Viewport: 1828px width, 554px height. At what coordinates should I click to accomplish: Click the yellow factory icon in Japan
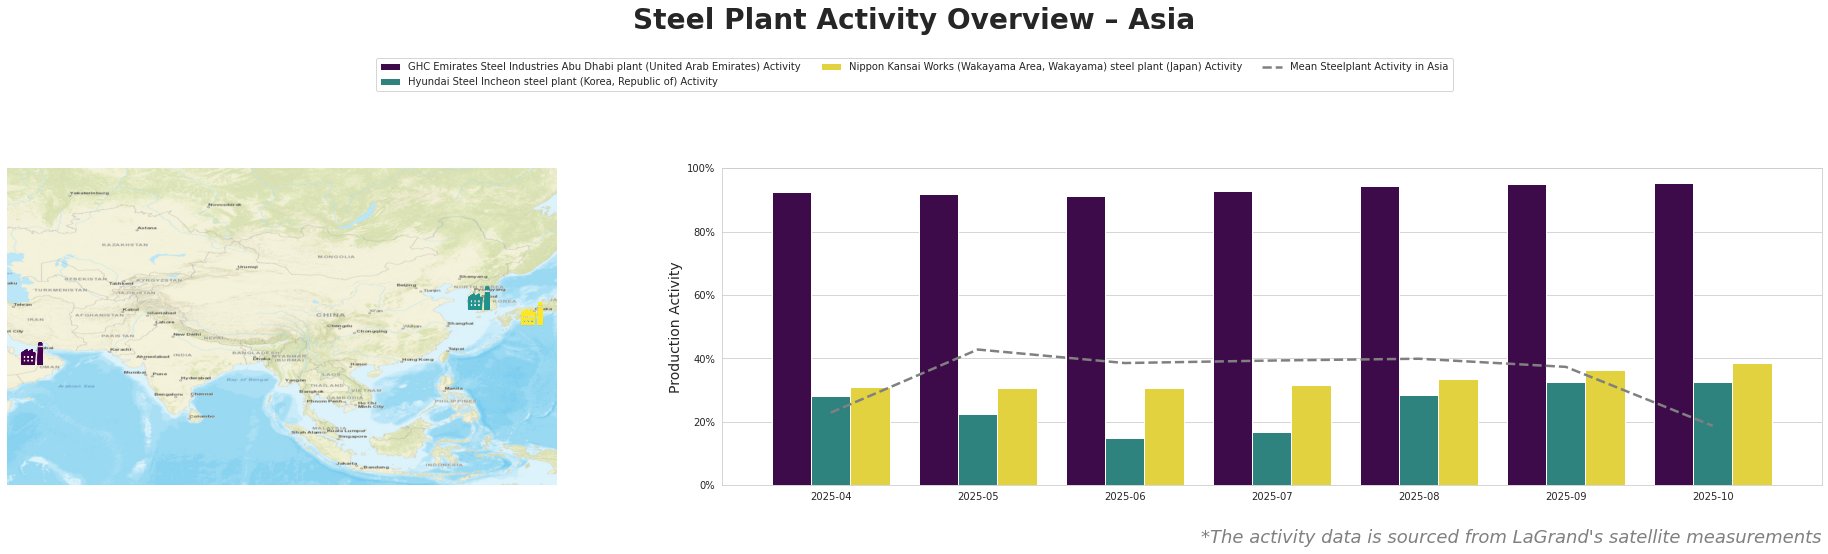pyautogui.click(x=532, y=315)
